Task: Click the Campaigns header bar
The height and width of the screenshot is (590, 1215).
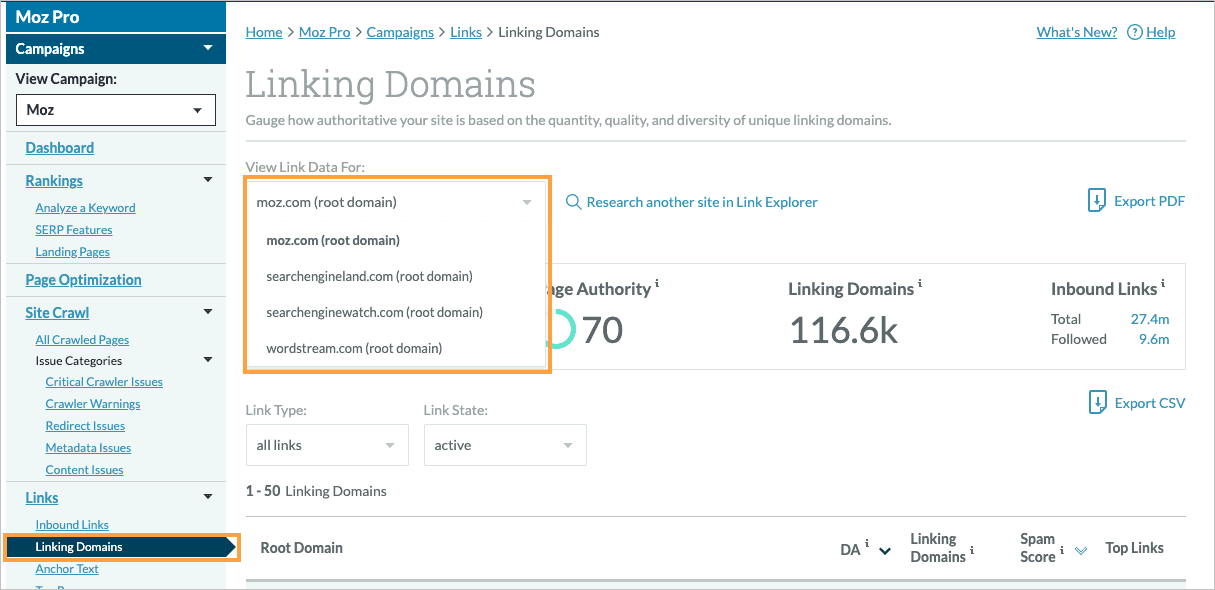Action: tap(115, 48)
